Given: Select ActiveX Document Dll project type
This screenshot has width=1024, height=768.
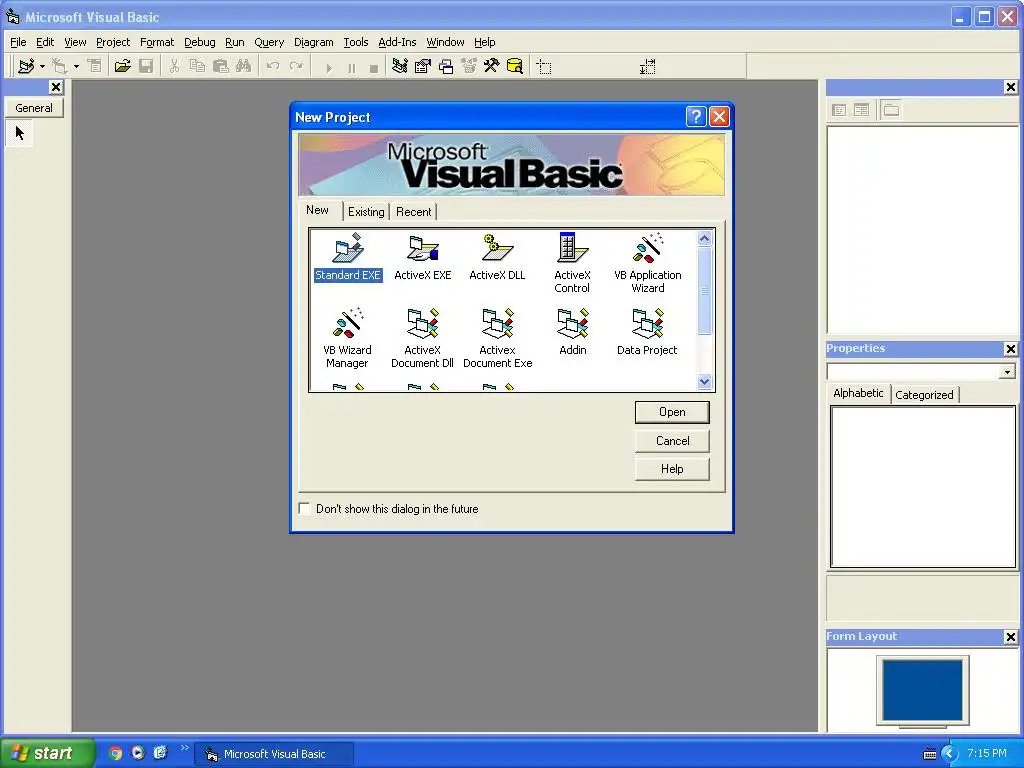Looking at the screenshot, I should [x=423, y=338].
